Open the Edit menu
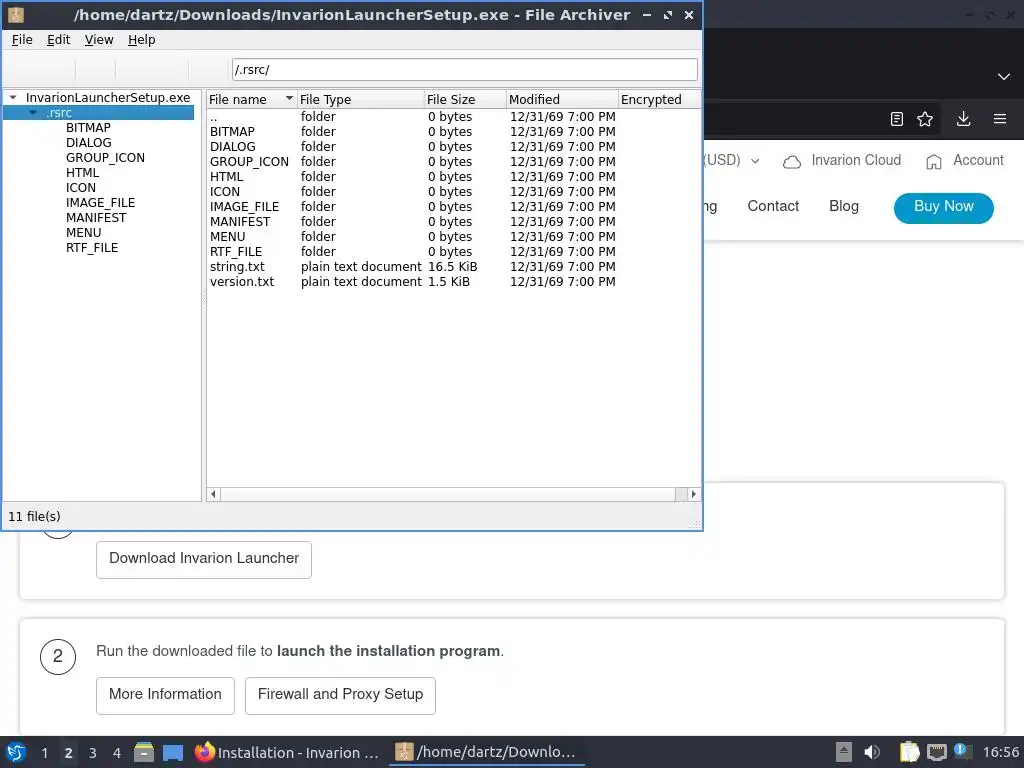 pyautogui.click(x=58, y=40)
